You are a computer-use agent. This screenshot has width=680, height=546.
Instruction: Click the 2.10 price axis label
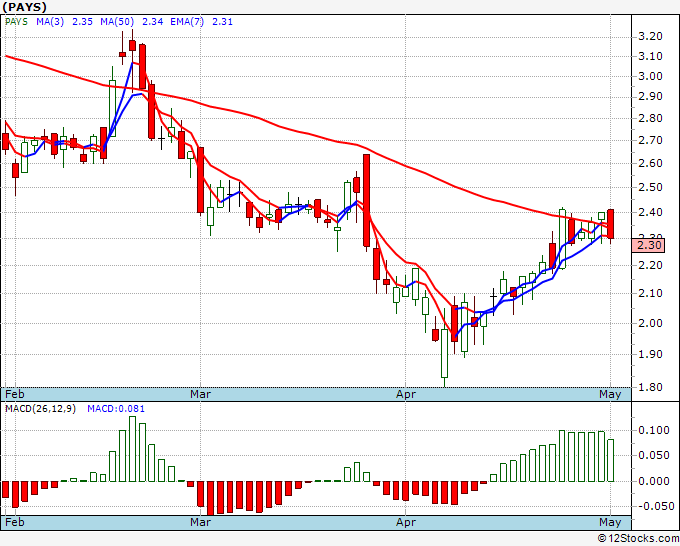click(x=651, y=293)
